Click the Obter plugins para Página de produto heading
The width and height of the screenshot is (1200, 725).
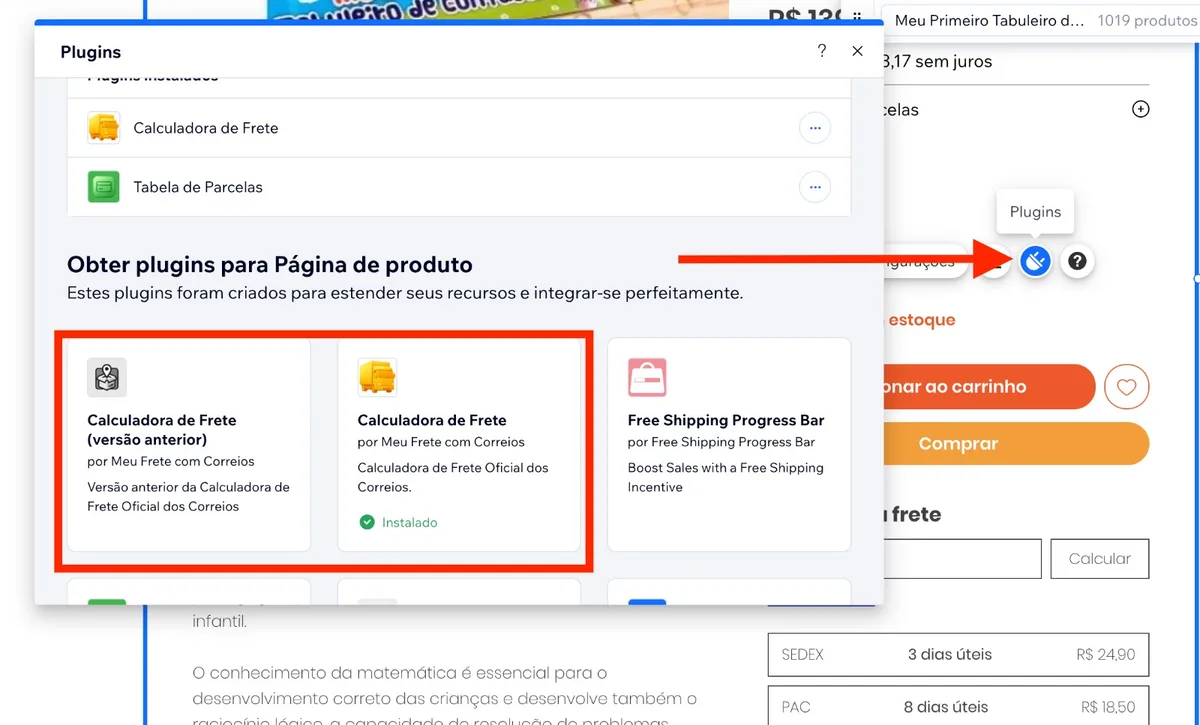270,265
